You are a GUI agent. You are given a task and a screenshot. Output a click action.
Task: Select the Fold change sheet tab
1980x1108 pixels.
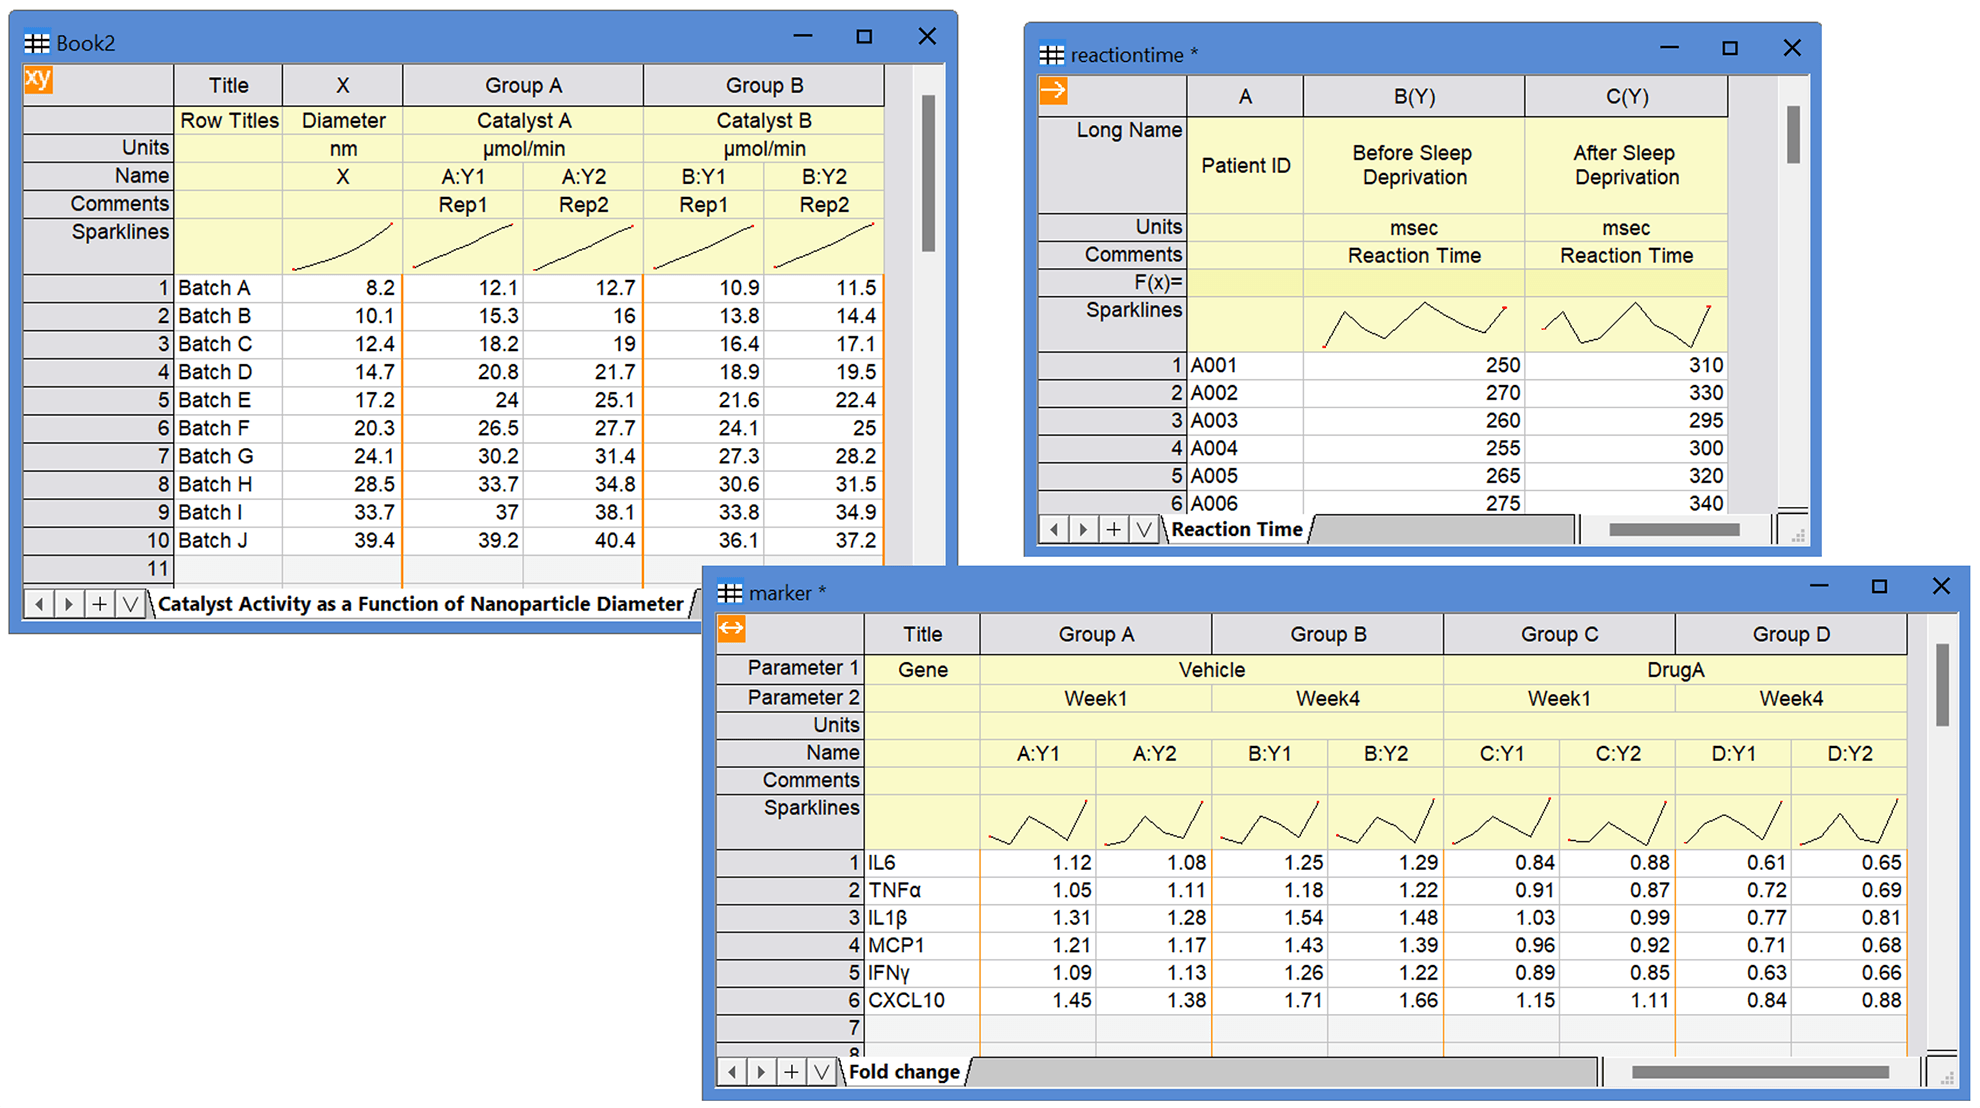[x=904, y=1072]
